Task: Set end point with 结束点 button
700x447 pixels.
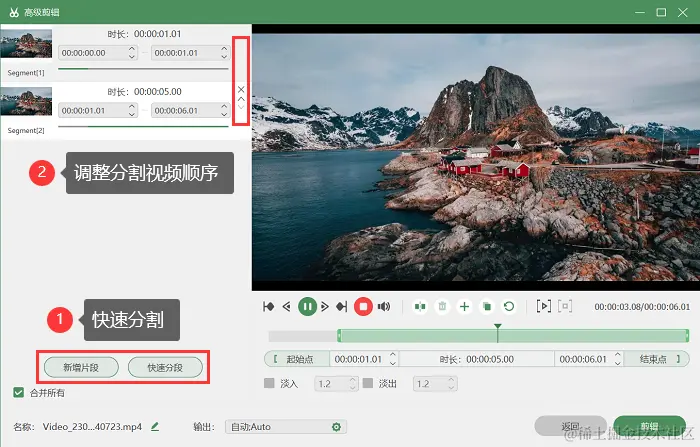Action: pos(657,359)
